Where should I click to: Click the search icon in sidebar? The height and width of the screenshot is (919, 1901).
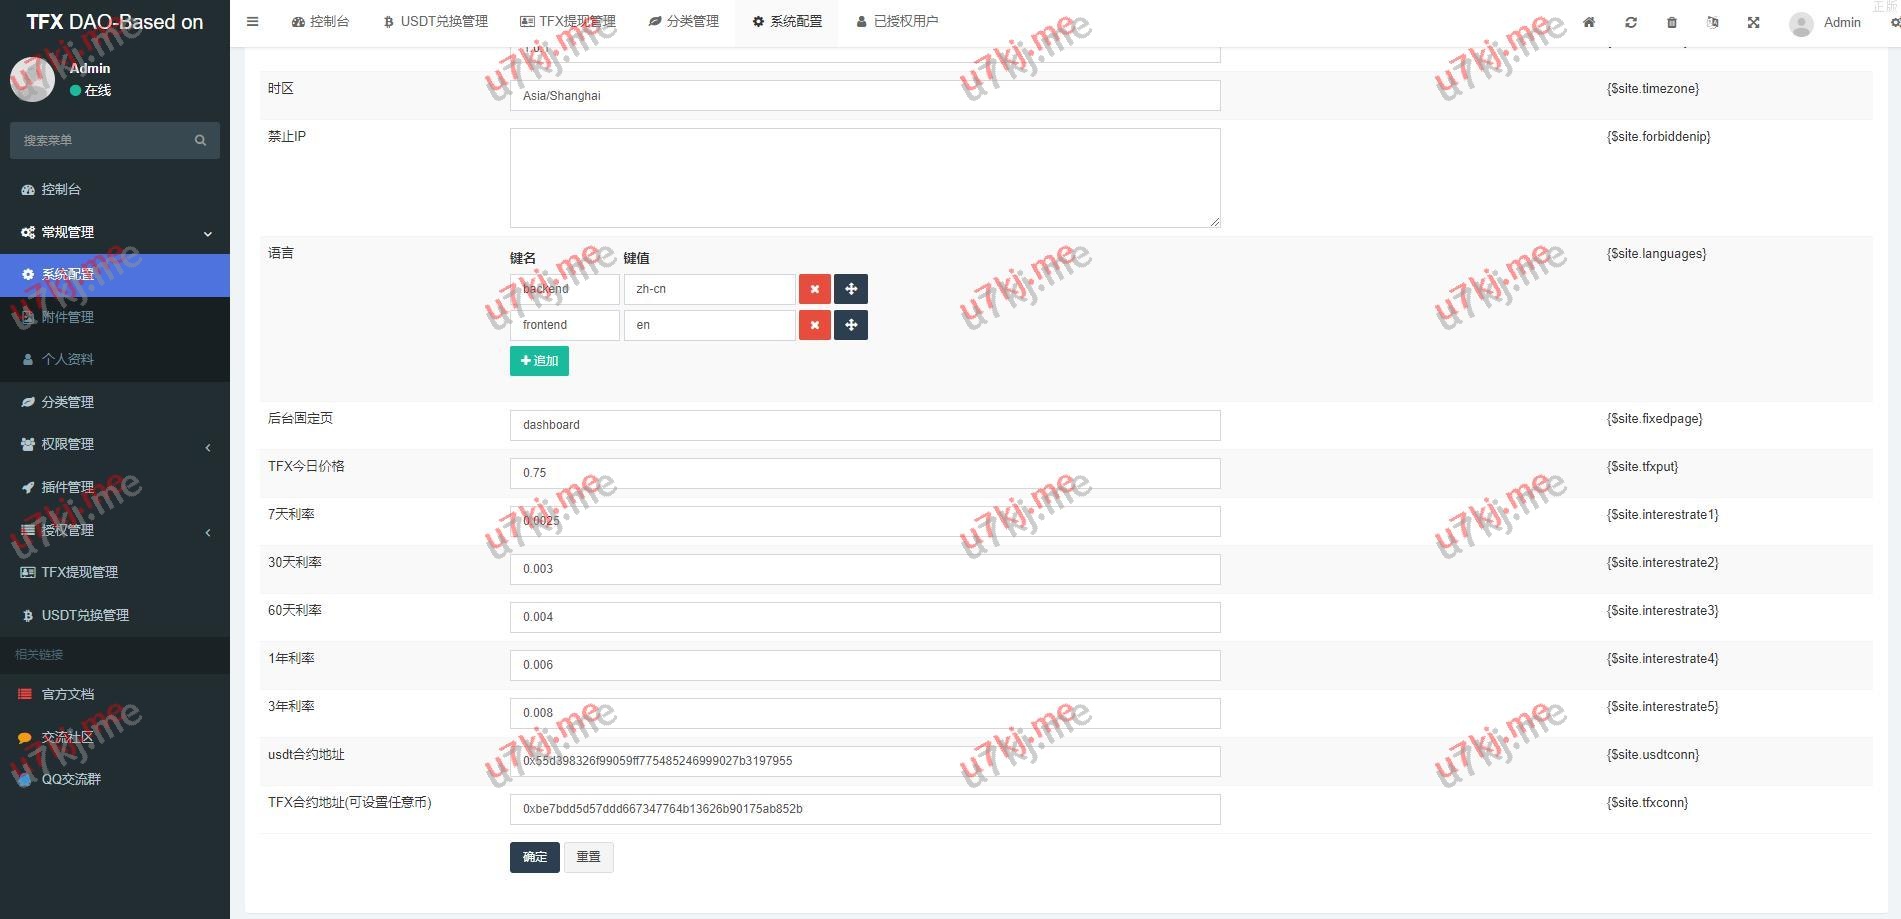[200, 140]
